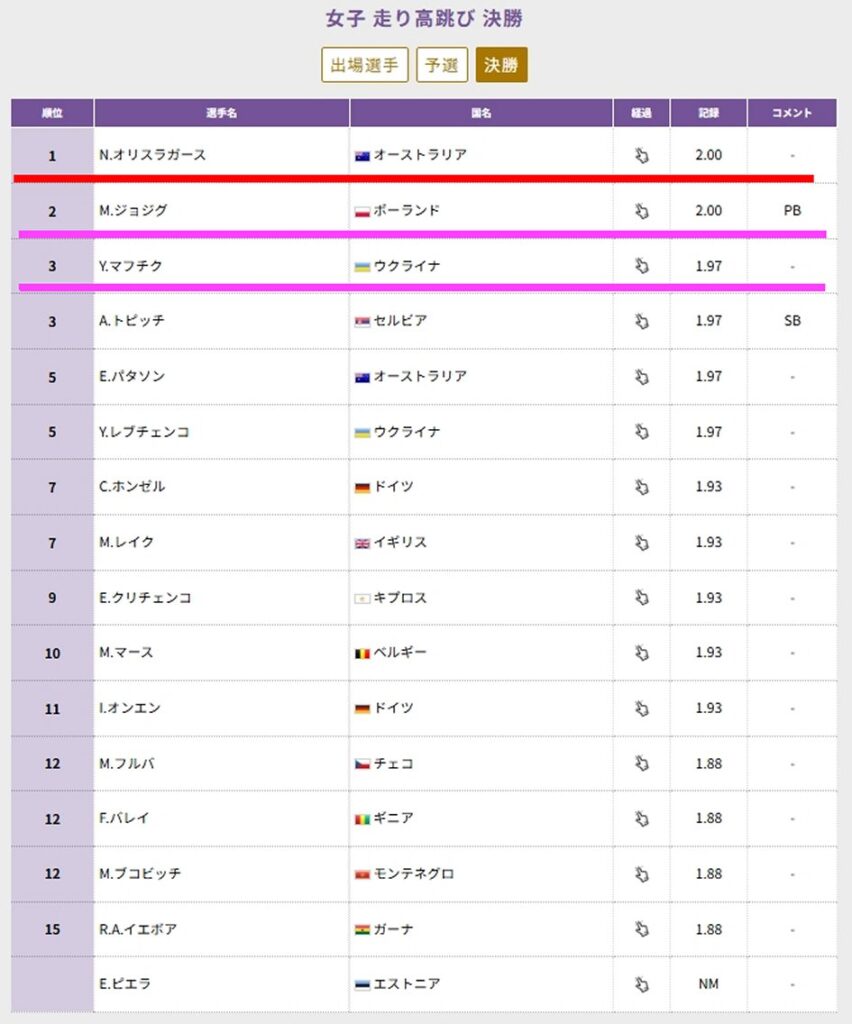Open progress icon for M.レイク

coord(641,542)
